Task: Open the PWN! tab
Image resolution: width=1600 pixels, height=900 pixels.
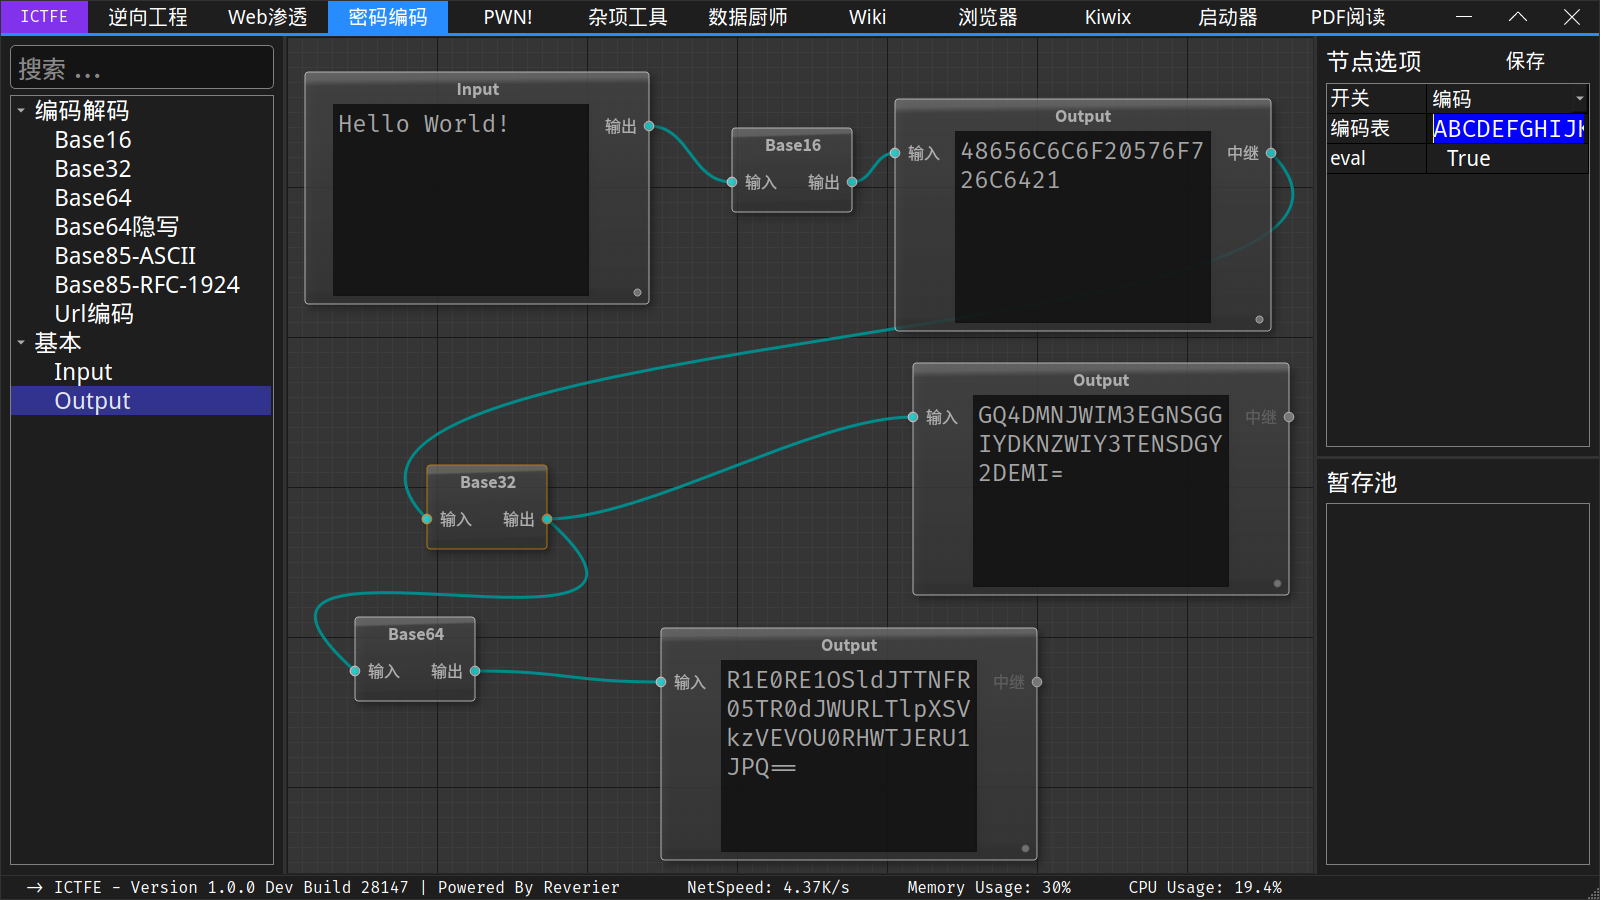Action: pos(508,17)
